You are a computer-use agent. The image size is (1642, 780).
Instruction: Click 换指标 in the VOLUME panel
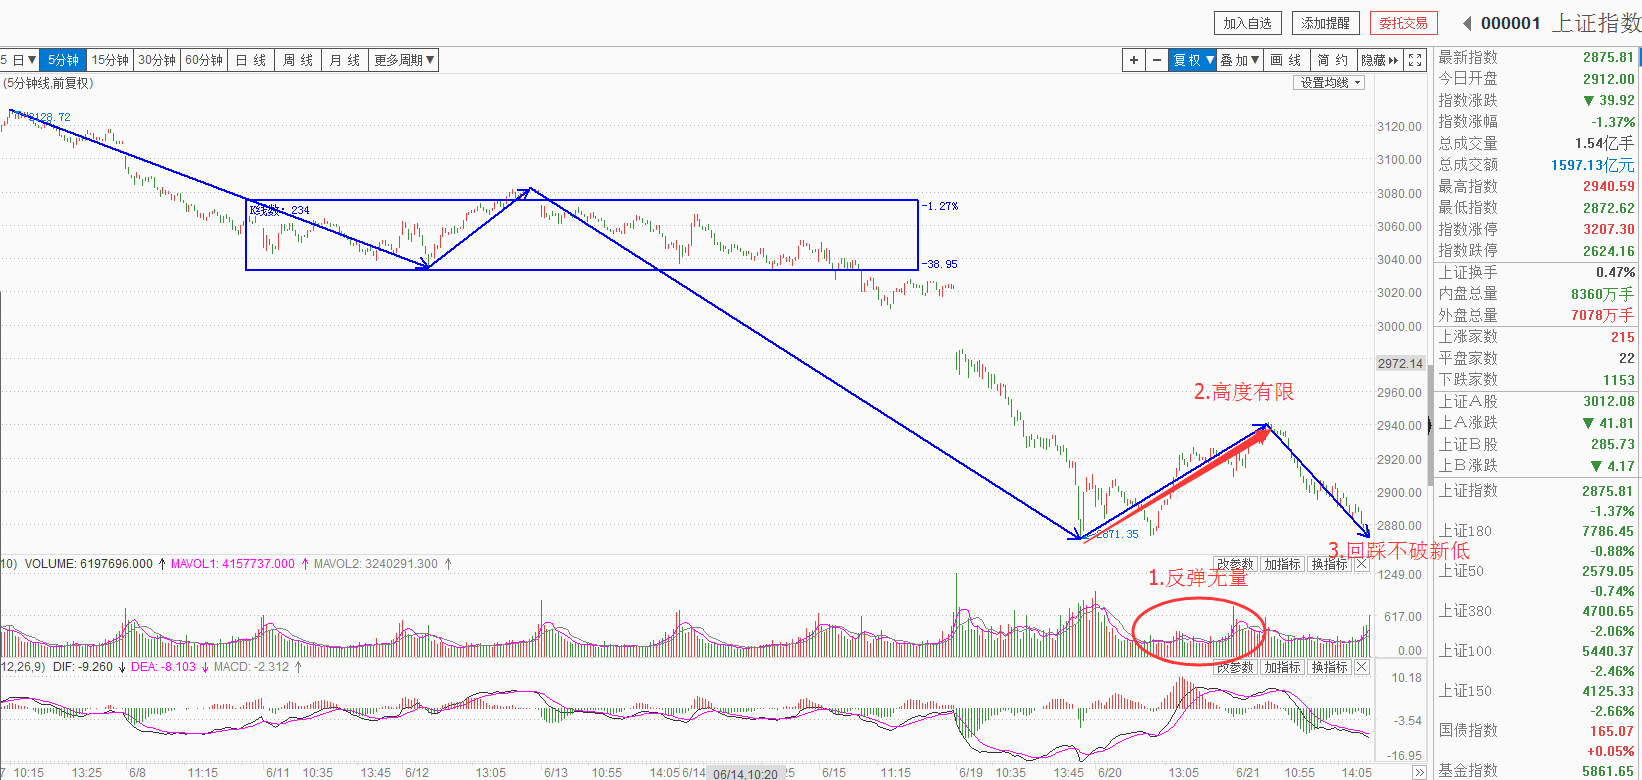1330,565
